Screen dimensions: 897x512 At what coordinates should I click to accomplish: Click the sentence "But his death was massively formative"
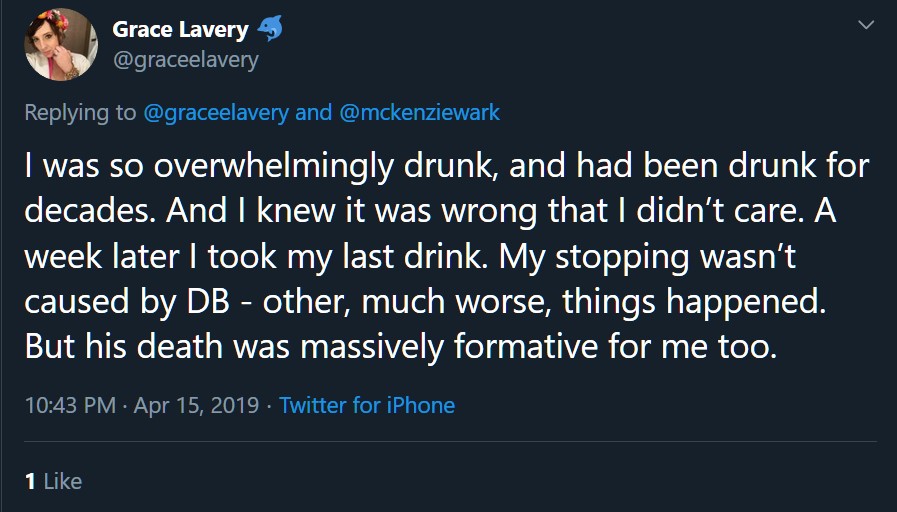[x=401, y=347]
